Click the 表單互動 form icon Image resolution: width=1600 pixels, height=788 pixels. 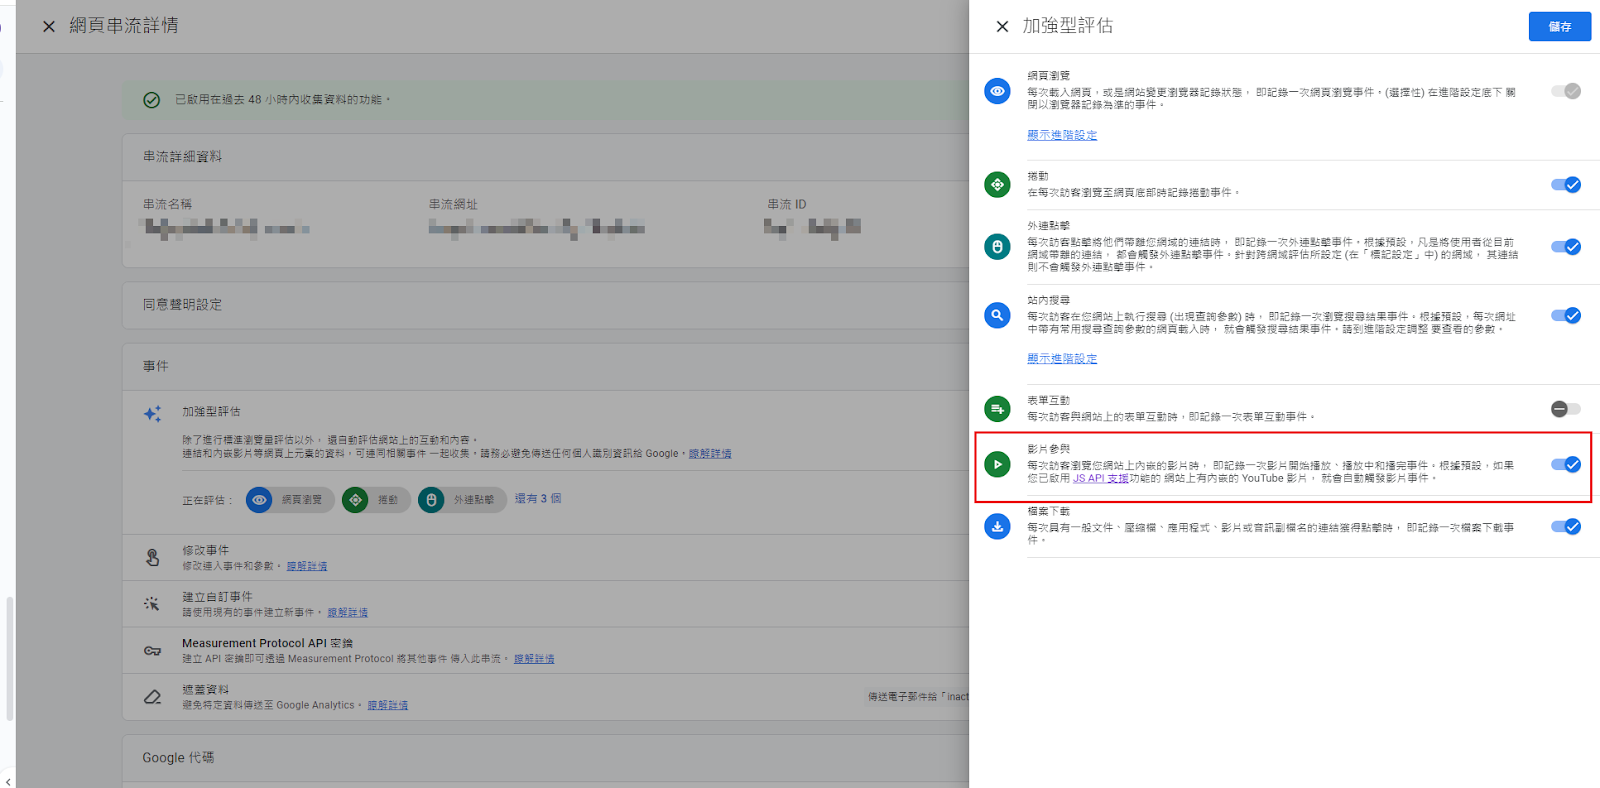pos(997,409)
